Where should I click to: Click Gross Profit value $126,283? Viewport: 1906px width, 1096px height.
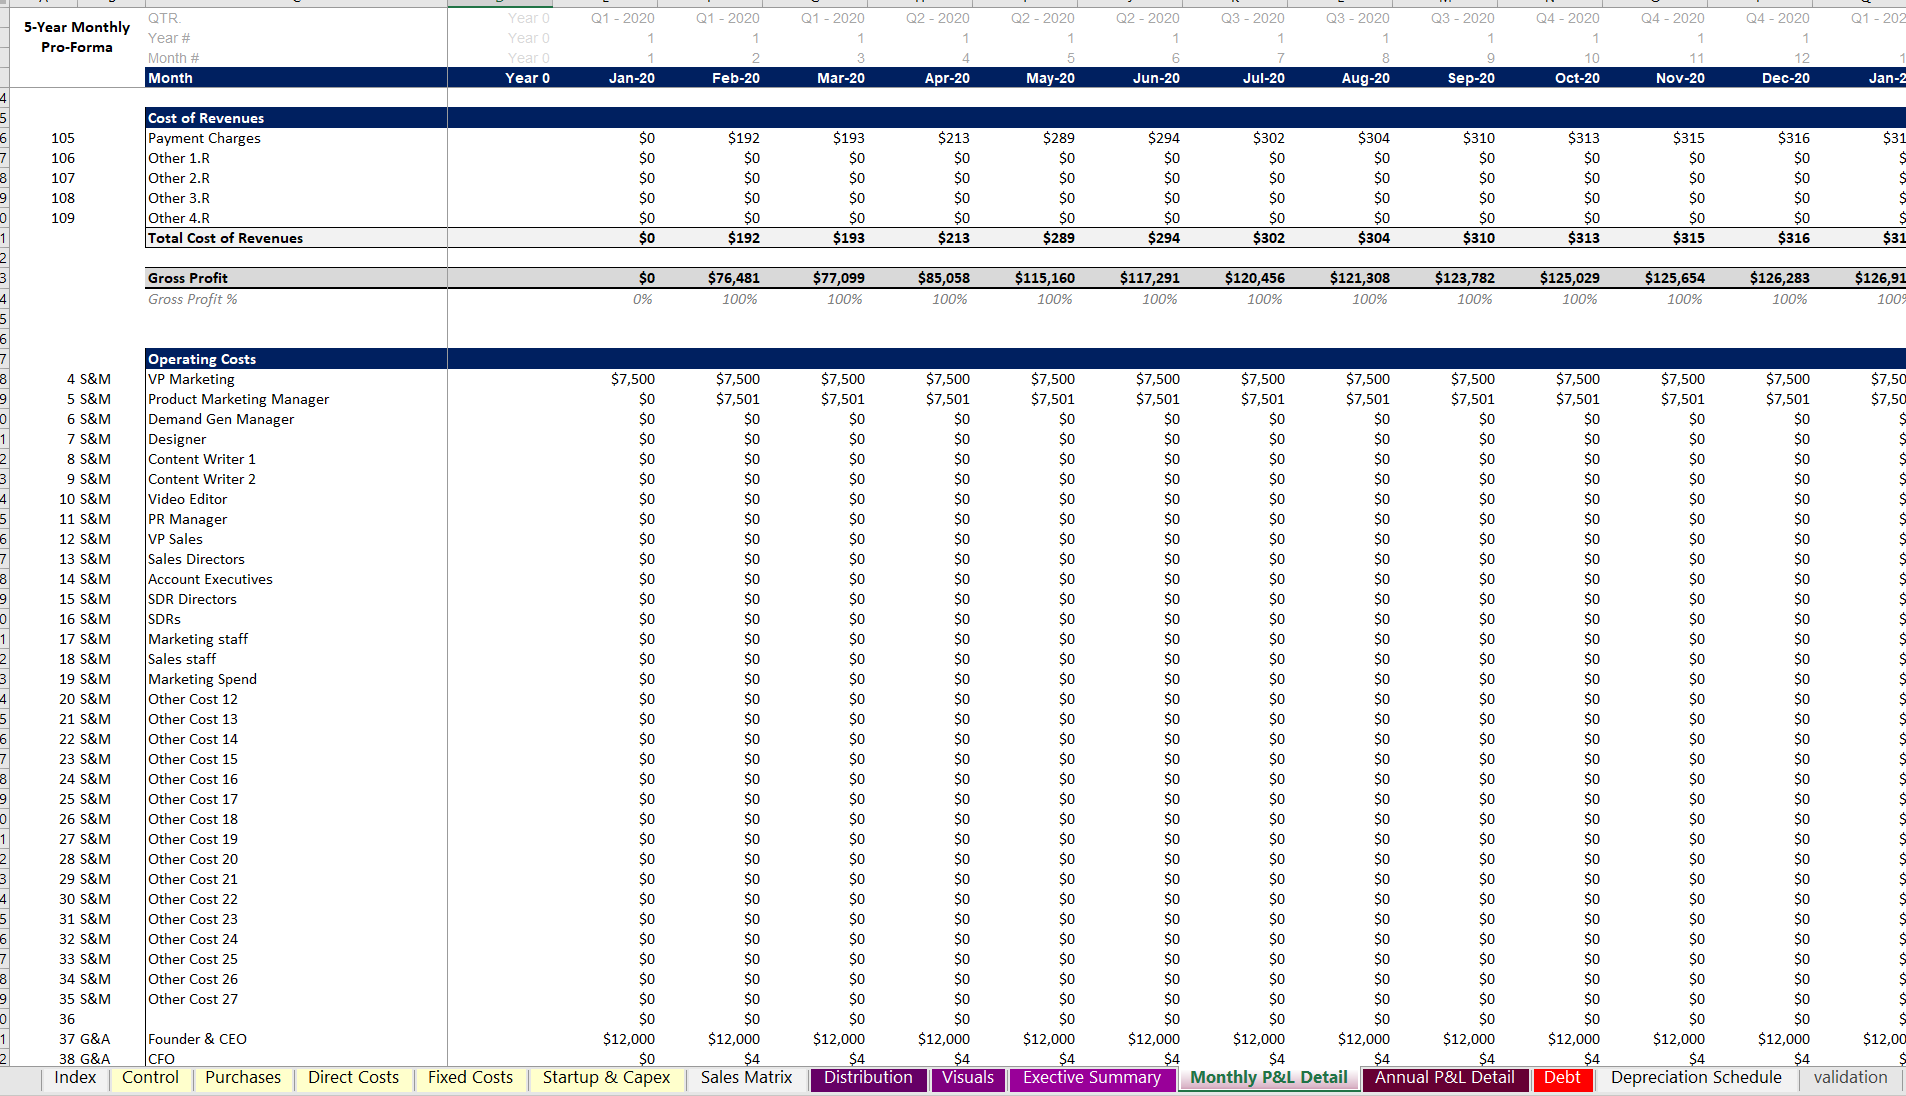tap(1780, 278)
